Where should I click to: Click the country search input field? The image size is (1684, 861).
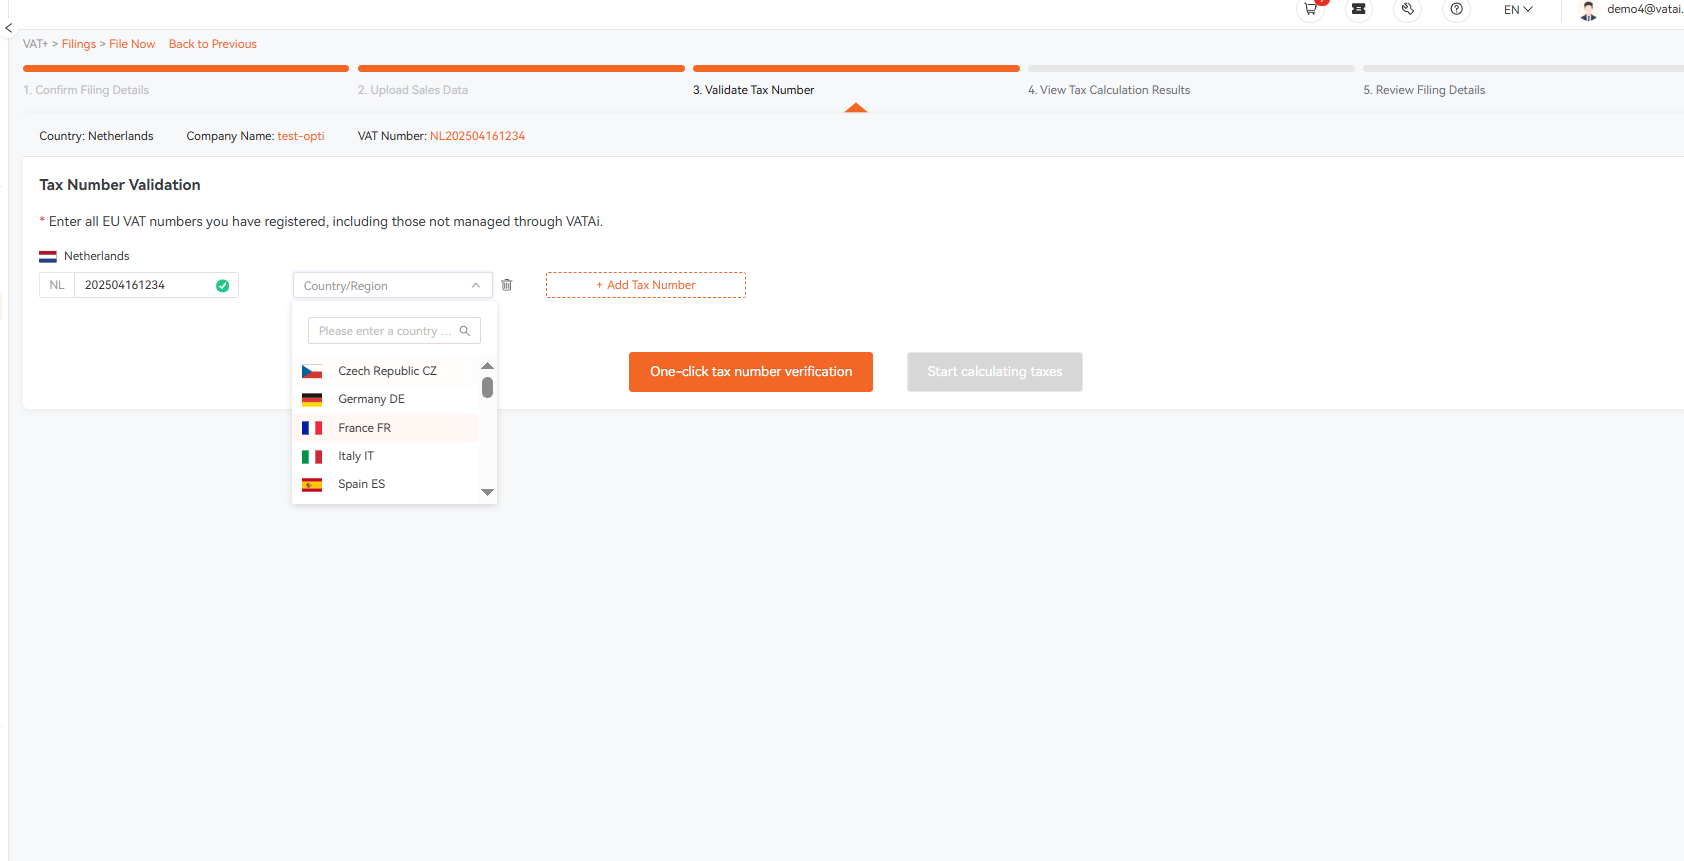click(x=394, y=331)
